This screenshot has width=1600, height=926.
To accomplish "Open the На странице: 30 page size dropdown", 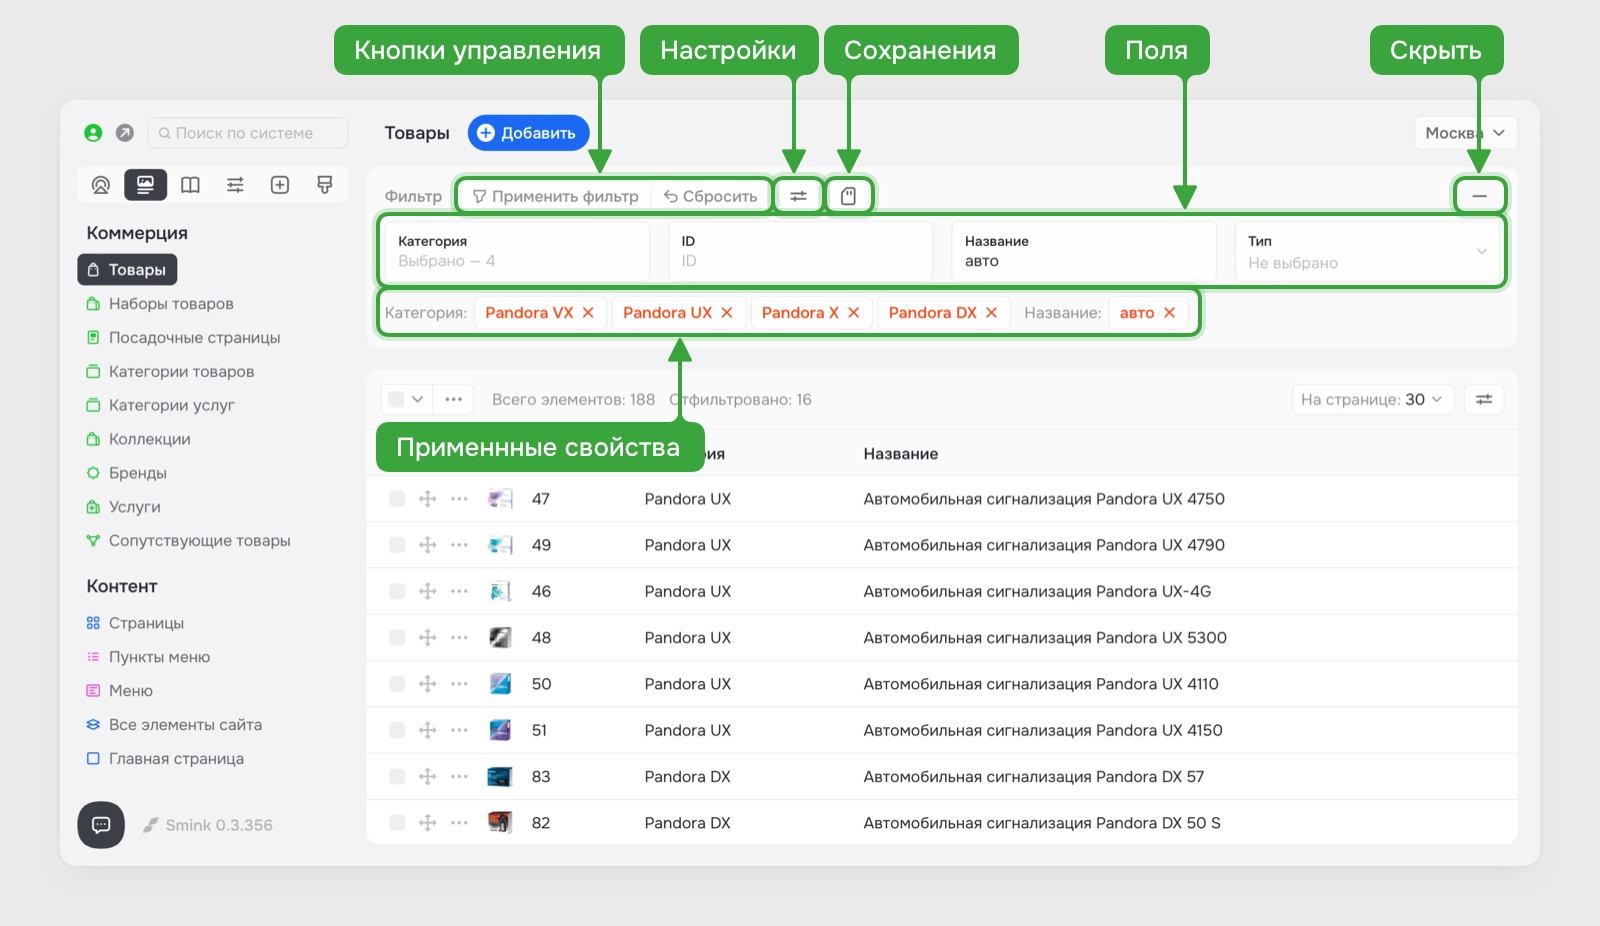I will [1372, 400].
